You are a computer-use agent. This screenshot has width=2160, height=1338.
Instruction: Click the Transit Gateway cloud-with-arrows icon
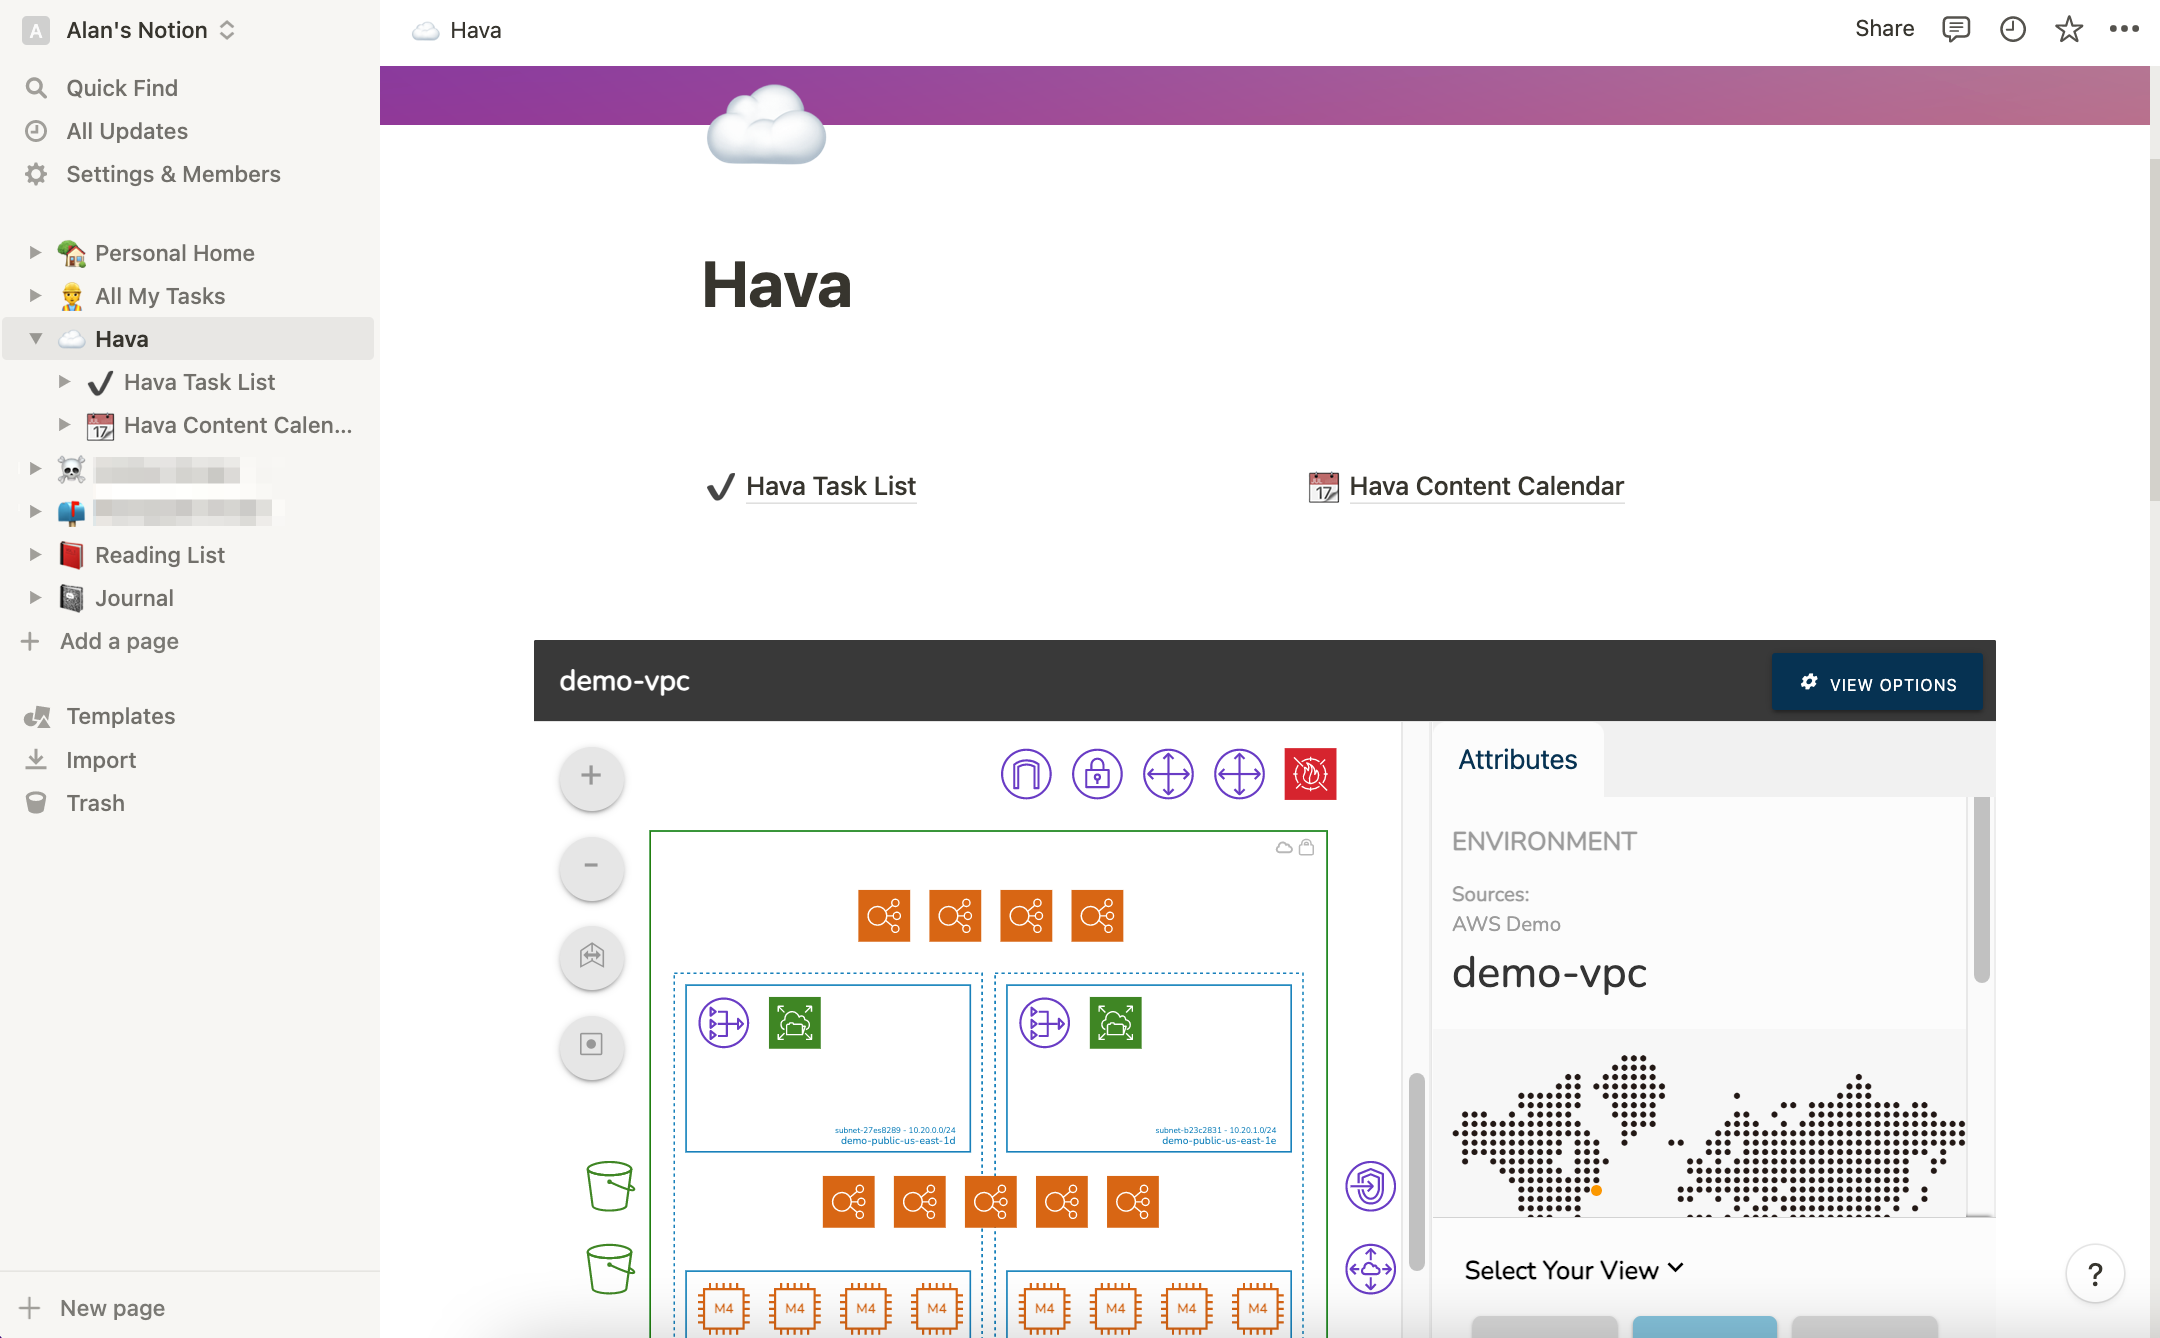click(x=1370, y=1270)
